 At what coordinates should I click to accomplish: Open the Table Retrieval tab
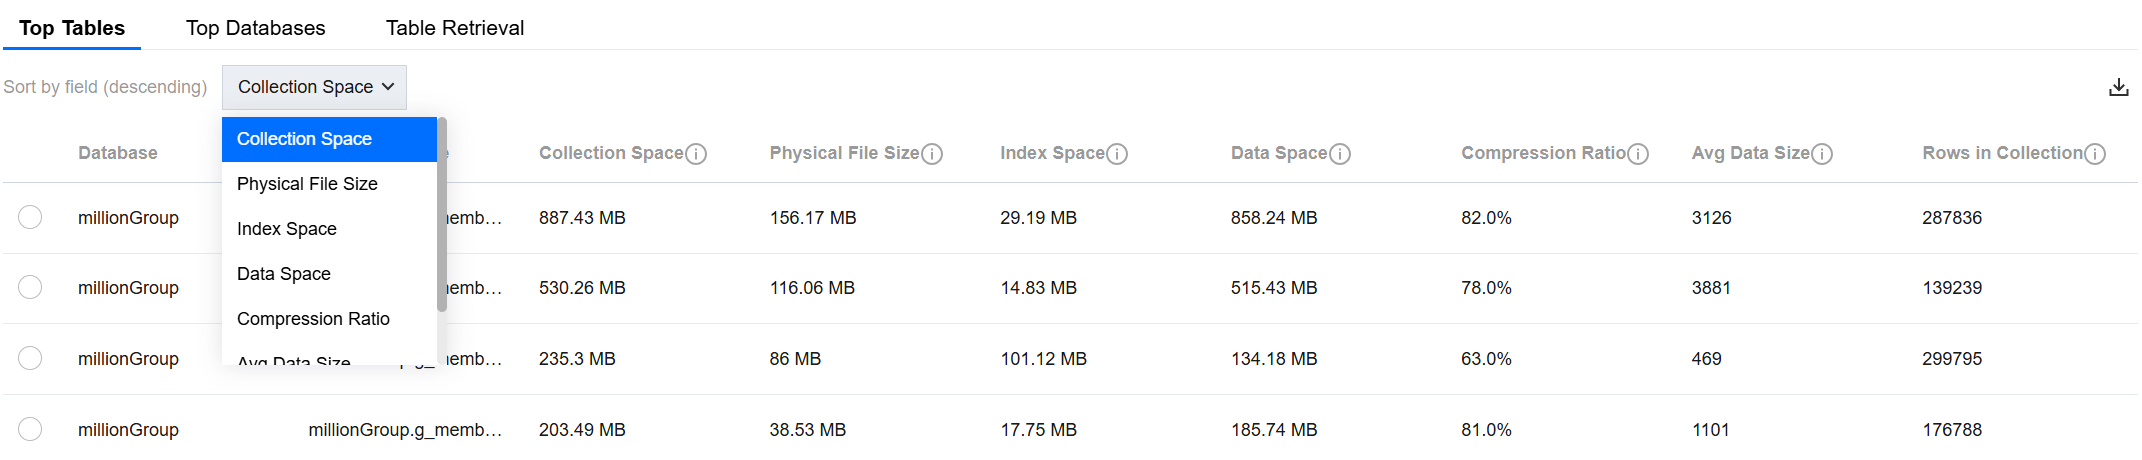click(x=455, y=28)
